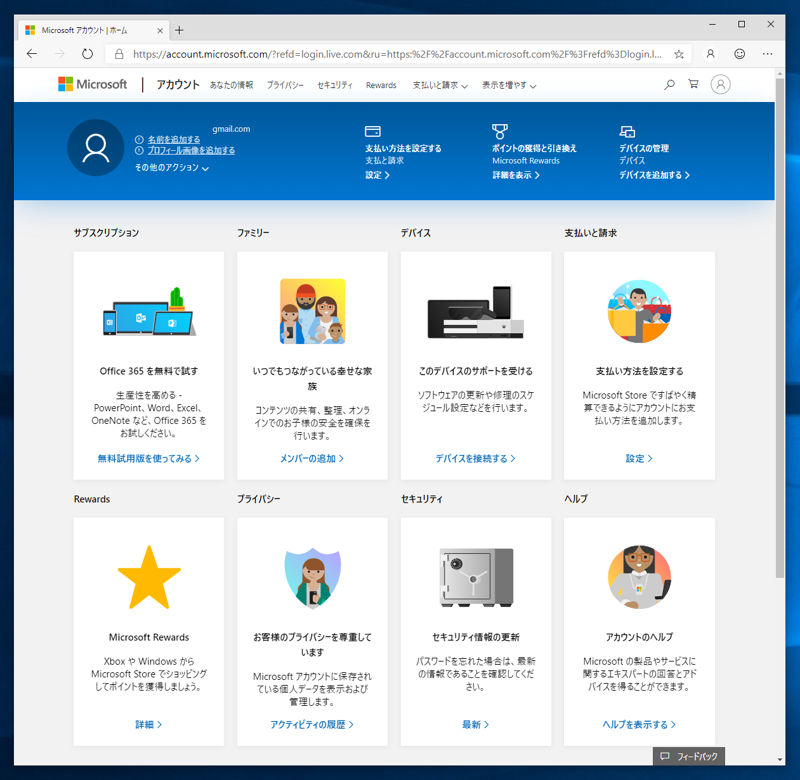Click 無料試用版を使ってみる link

point(148,459)
